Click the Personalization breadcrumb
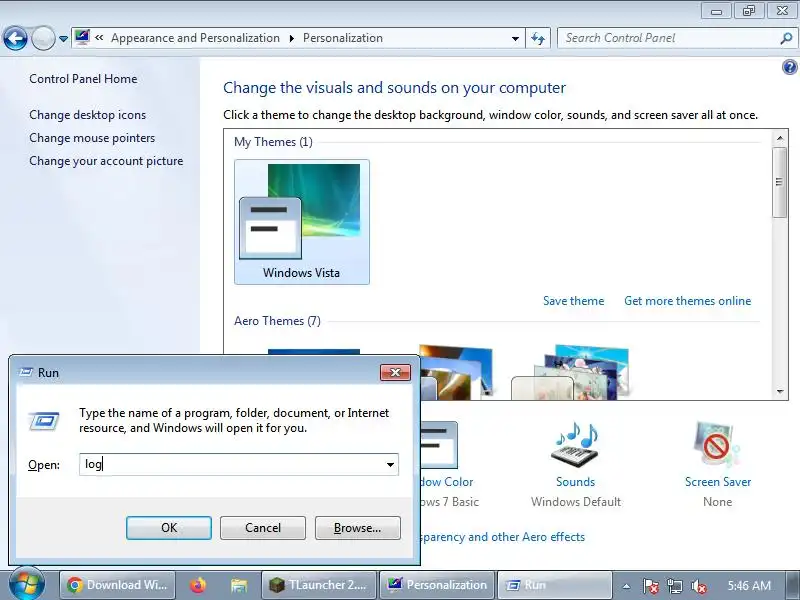 pos(342,38)
